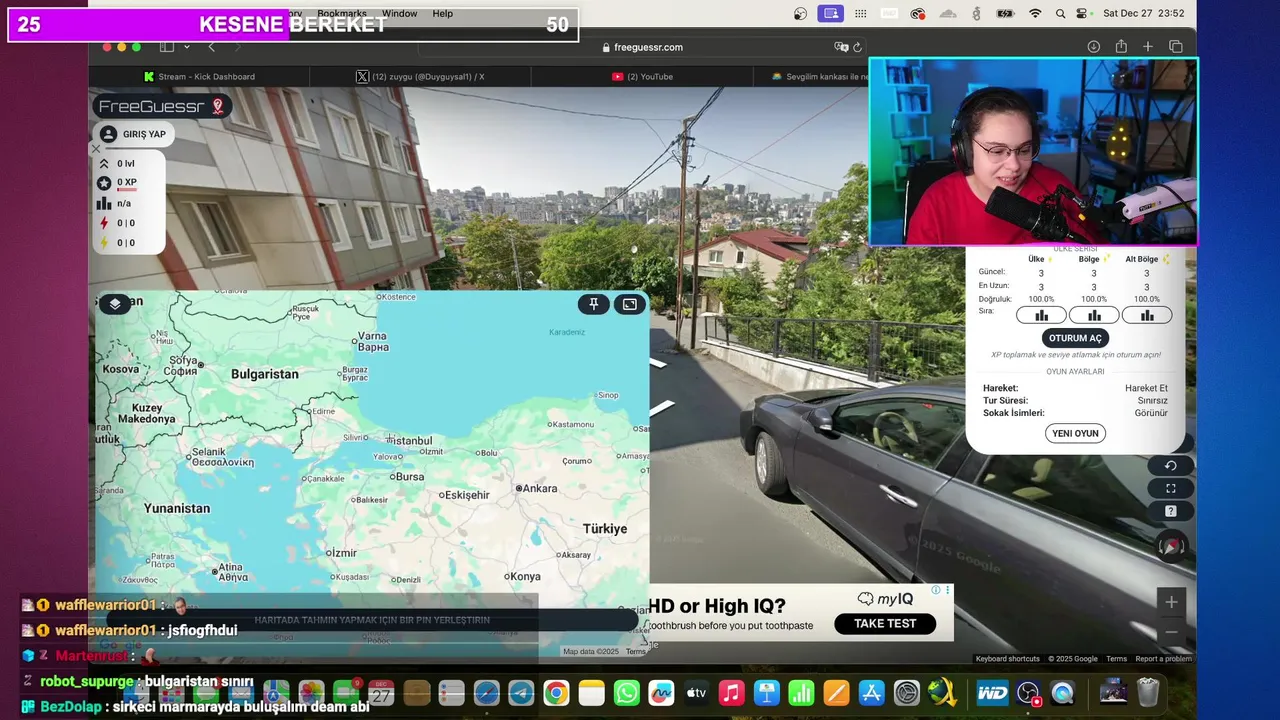This screenshot has width=1280, height=720.
Task: Click the Wi-Fi menu bar icon
Action: pyautogui.click(x=1035, y=13)
